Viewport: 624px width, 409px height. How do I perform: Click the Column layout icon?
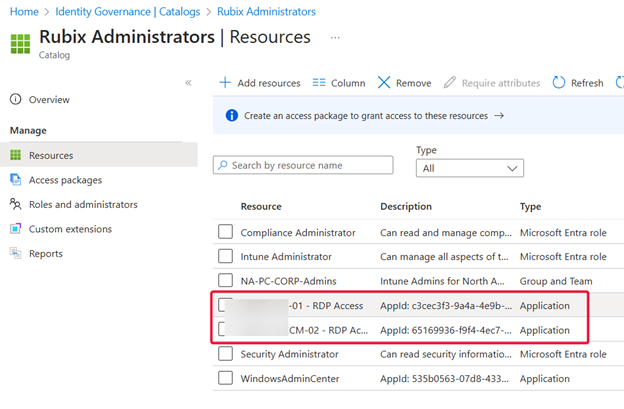pos(319,83)
